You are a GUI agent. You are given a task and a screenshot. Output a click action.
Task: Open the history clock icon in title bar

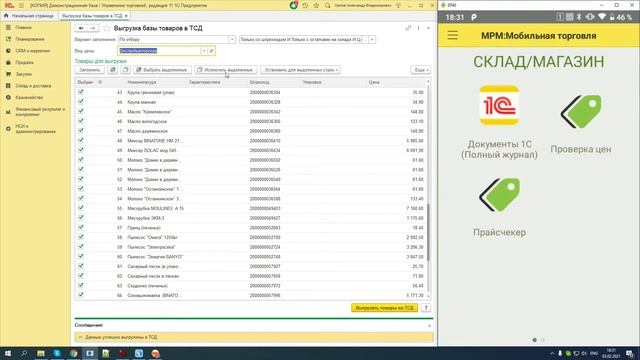[x=305, y=5]
